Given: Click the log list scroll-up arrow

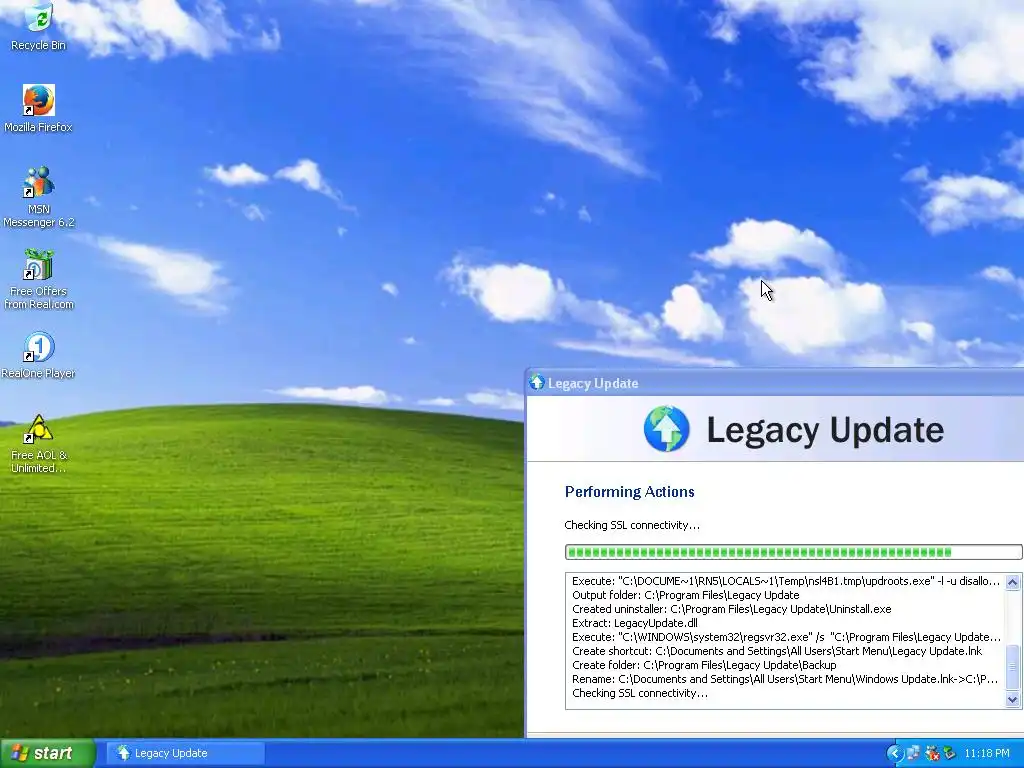Looking at the screenshot, I should 1012,582.
